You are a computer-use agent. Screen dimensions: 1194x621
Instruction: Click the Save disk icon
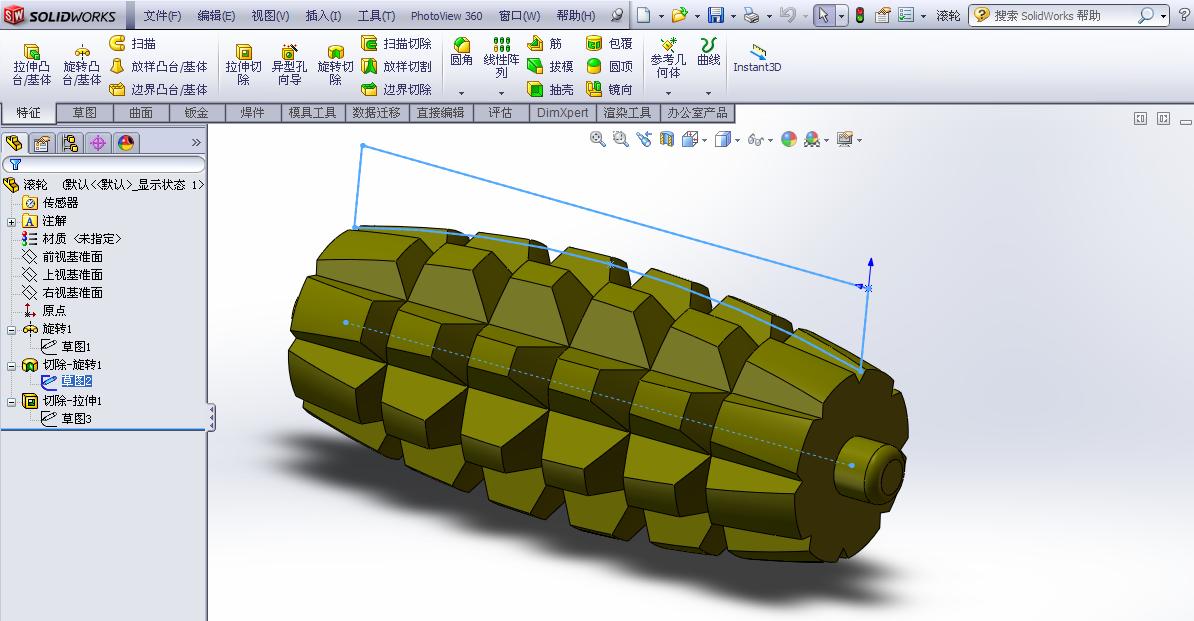716,14
